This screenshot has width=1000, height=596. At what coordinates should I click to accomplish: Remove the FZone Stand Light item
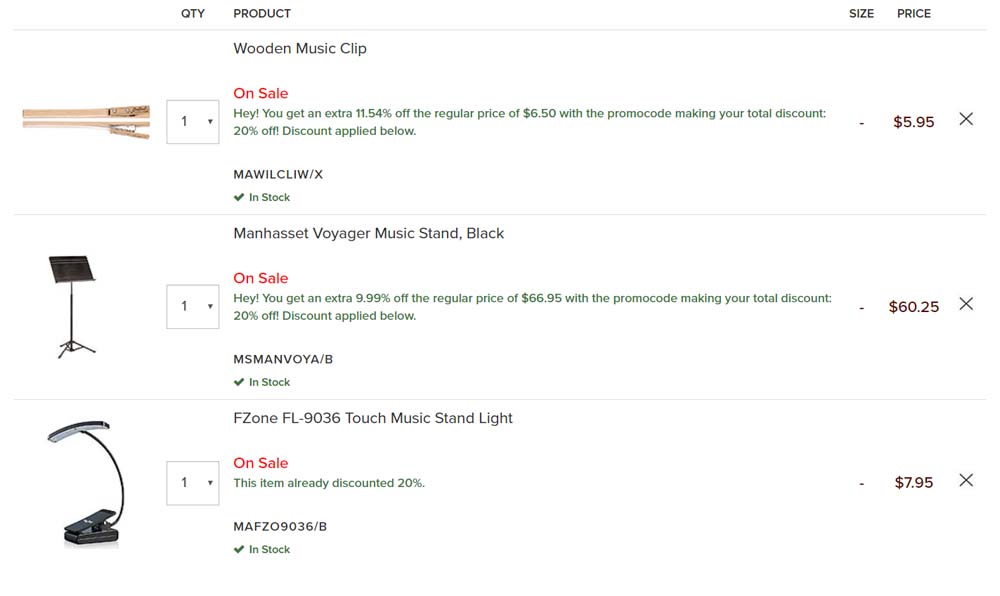pos(966,480)
